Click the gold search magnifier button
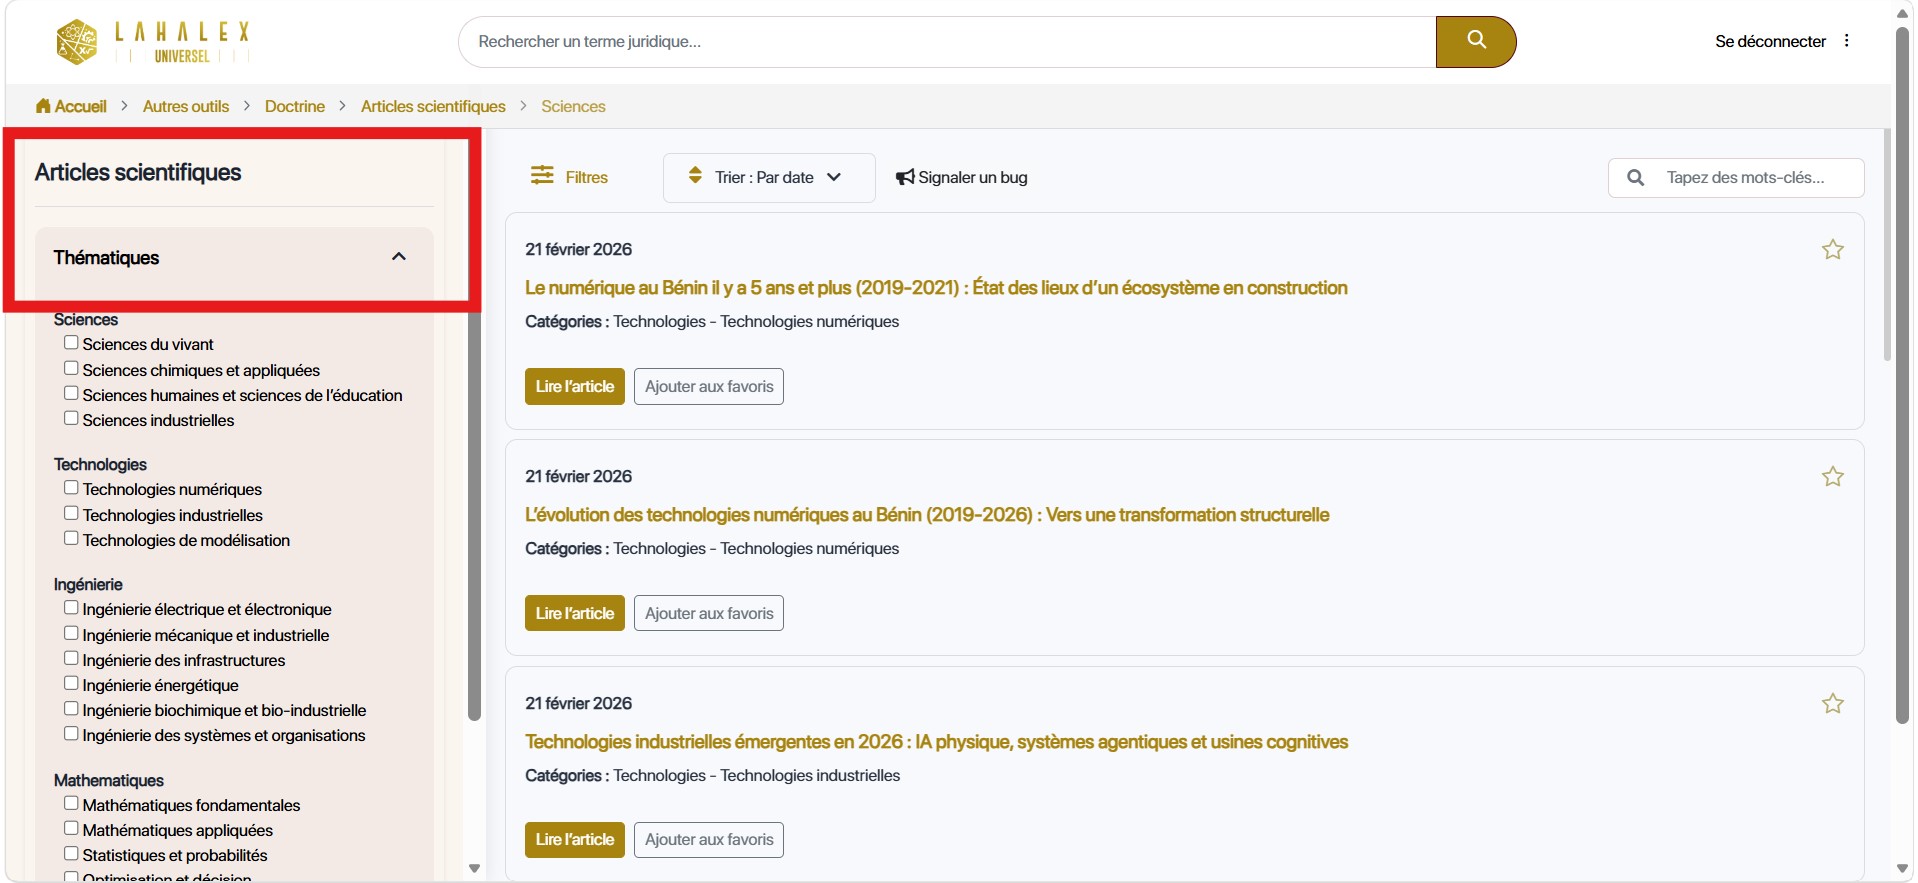The image size is (1918, 883). pos(1476,42)
